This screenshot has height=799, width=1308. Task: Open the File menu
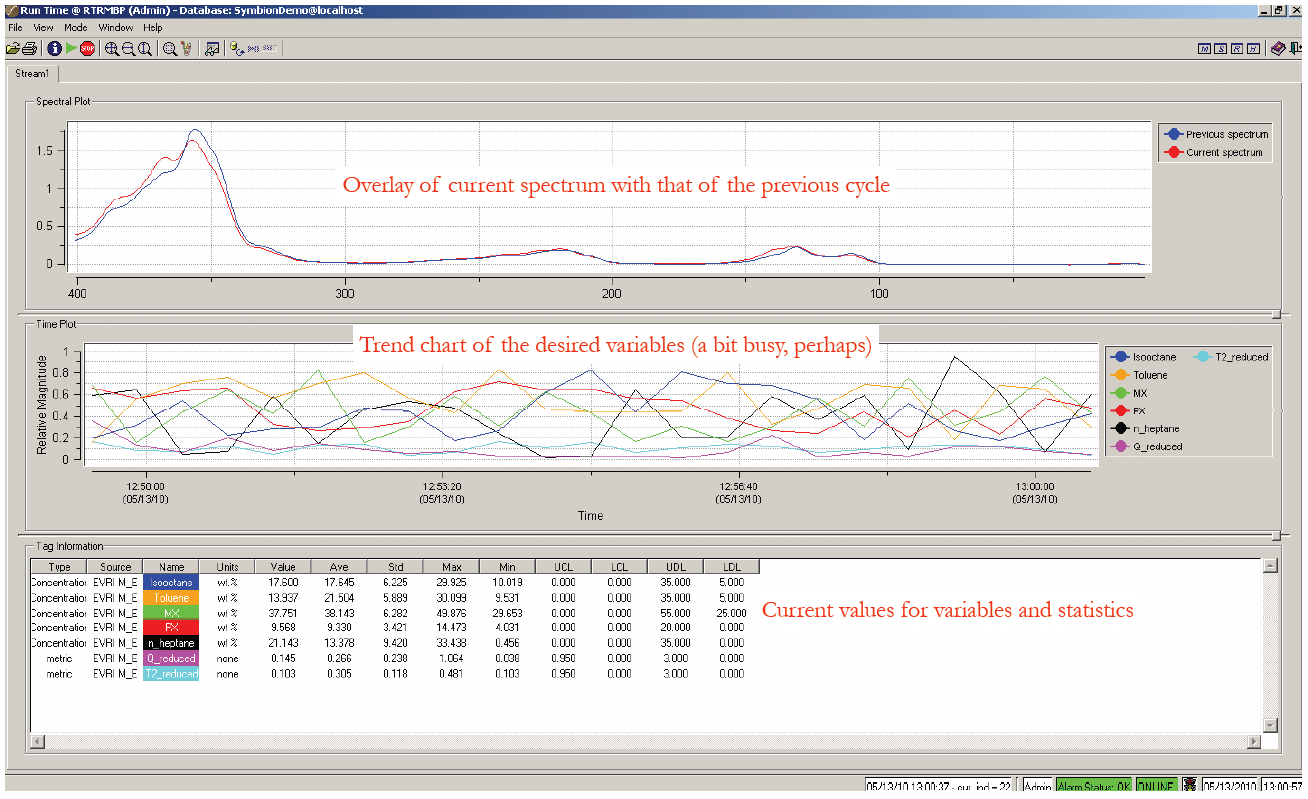(x=15, y=28)
